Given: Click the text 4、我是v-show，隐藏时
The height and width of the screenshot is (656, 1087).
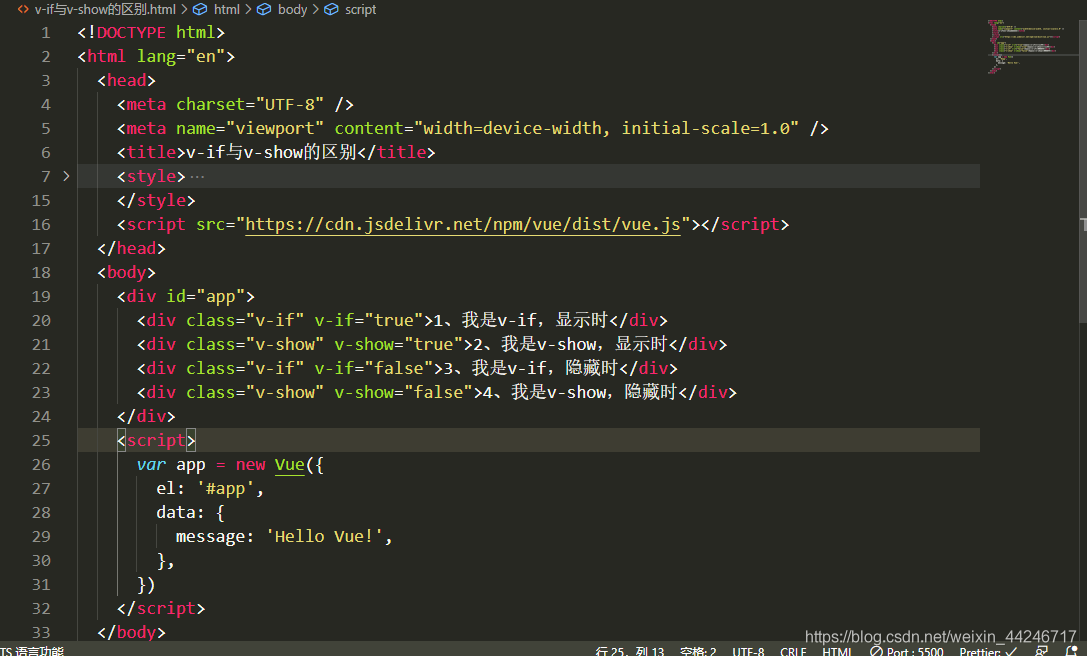Looking at the screenshot, I should (580, 392).
